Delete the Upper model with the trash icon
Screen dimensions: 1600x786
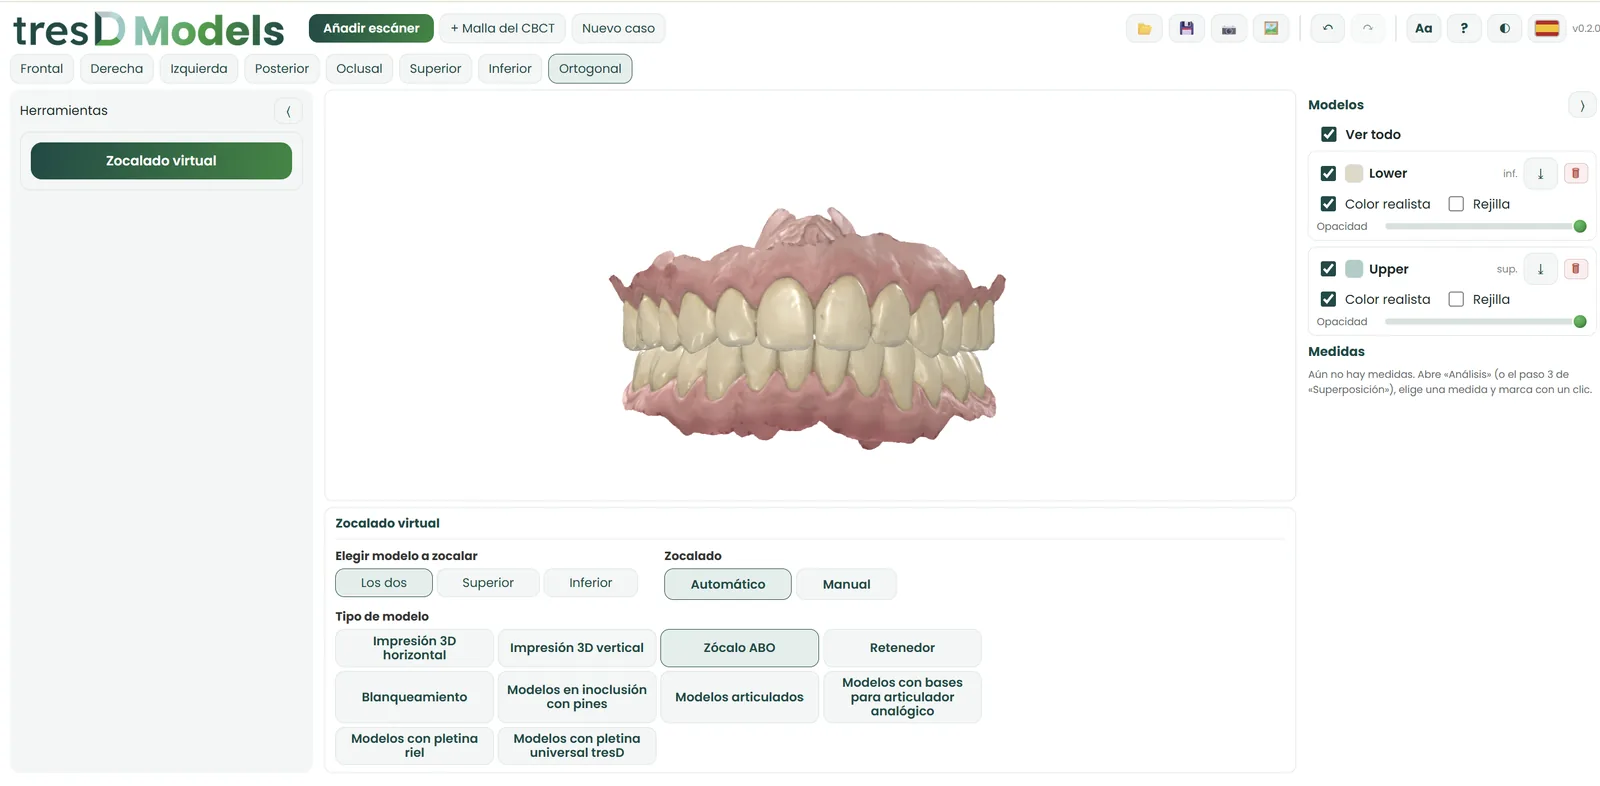point(1576,269)
